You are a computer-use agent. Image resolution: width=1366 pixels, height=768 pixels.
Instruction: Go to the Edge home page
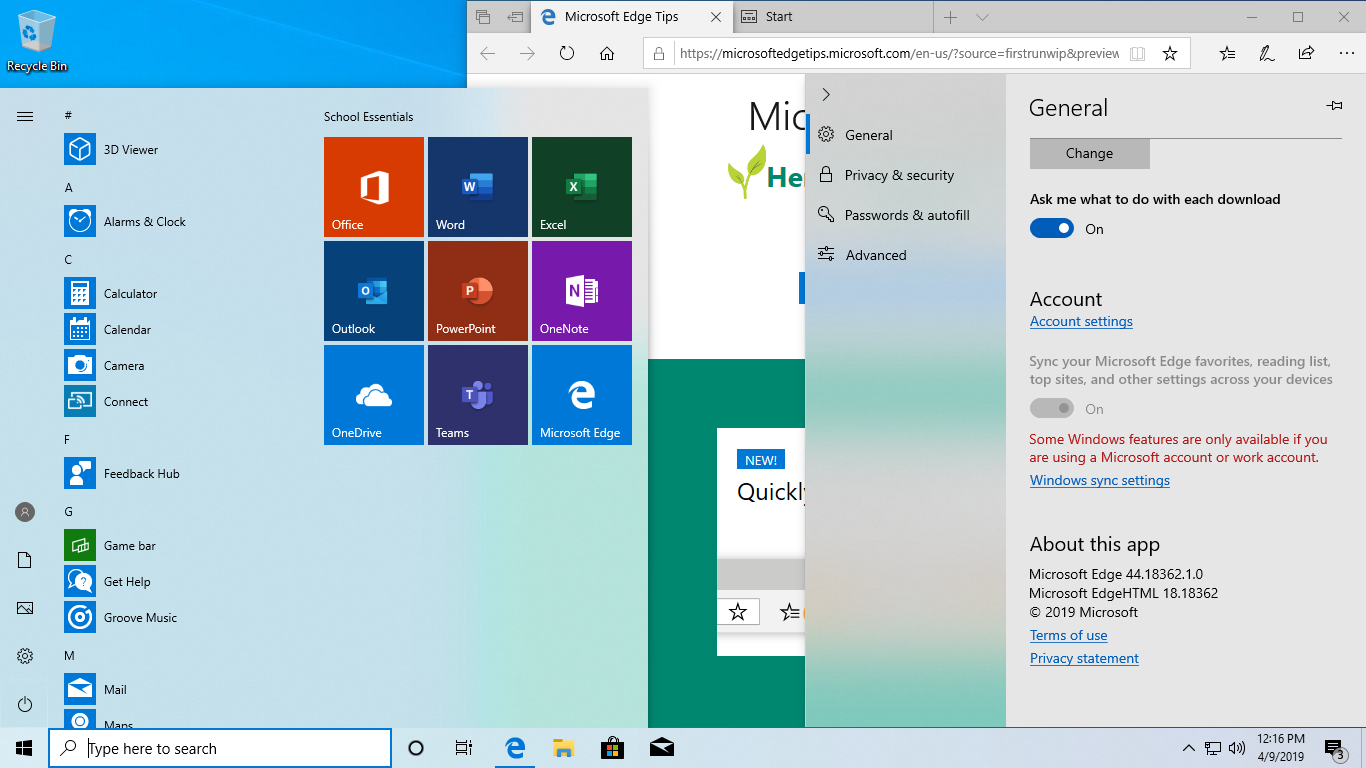tap(607, 53)
